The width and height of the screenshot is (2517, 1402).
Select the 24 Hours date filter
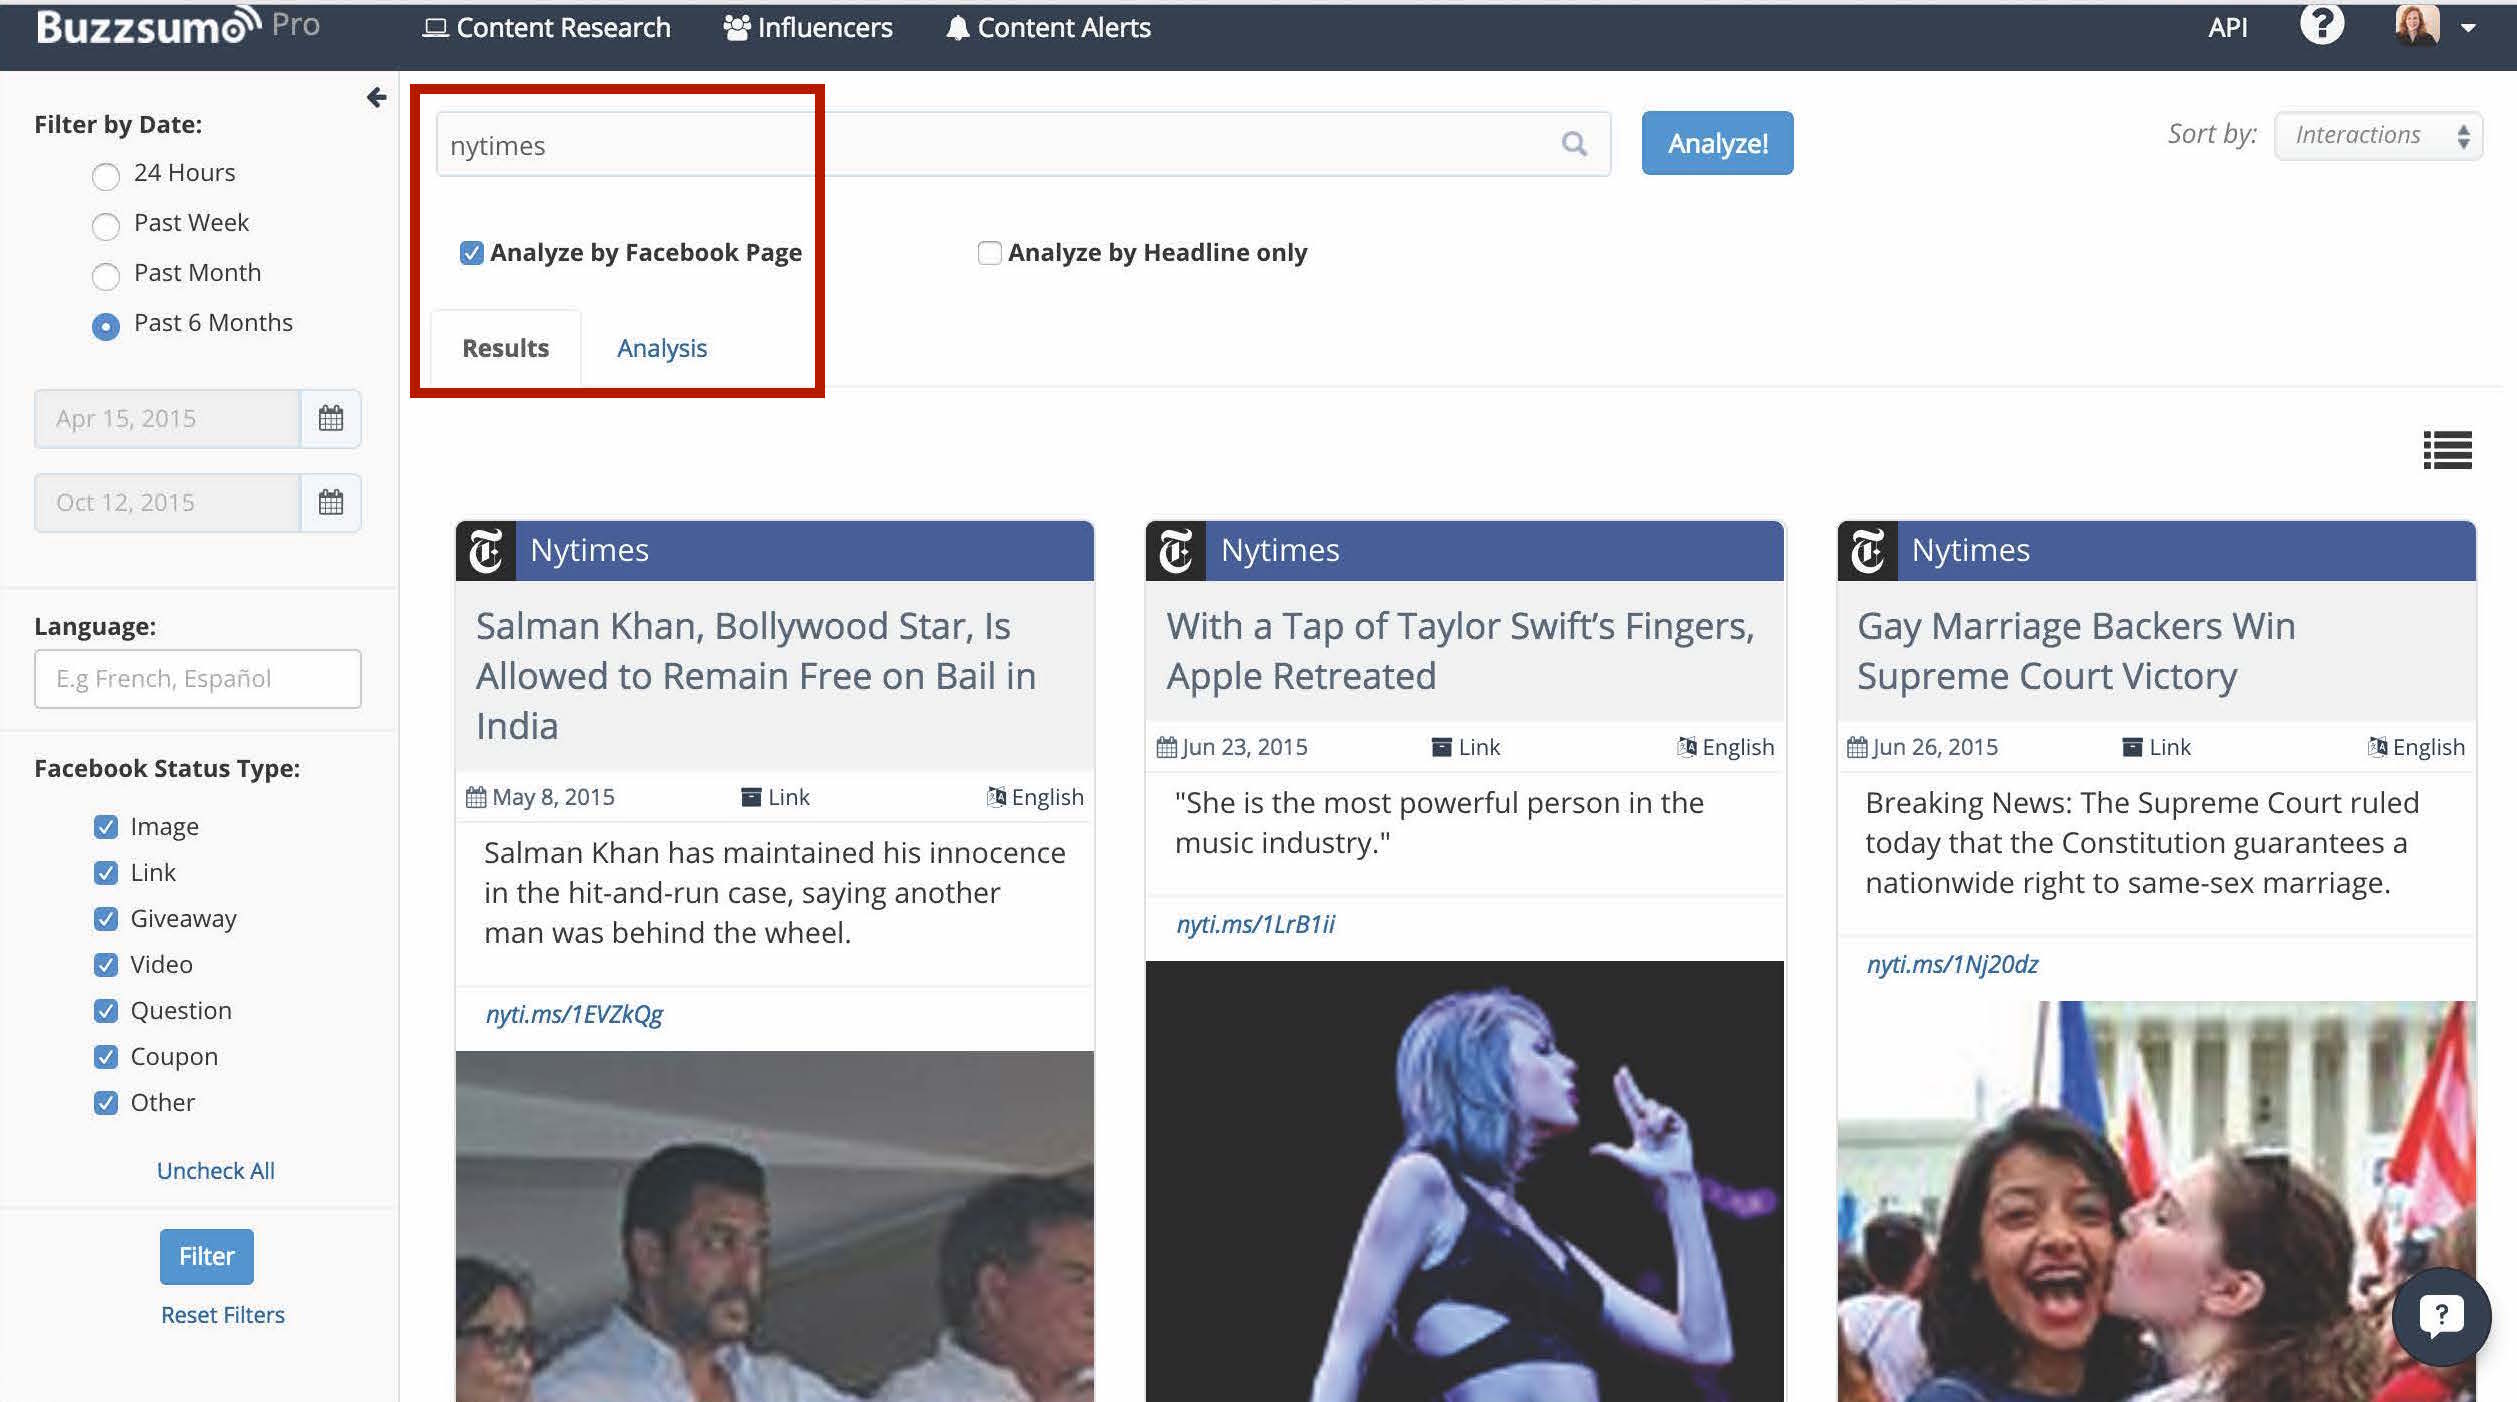pos(105,177)
